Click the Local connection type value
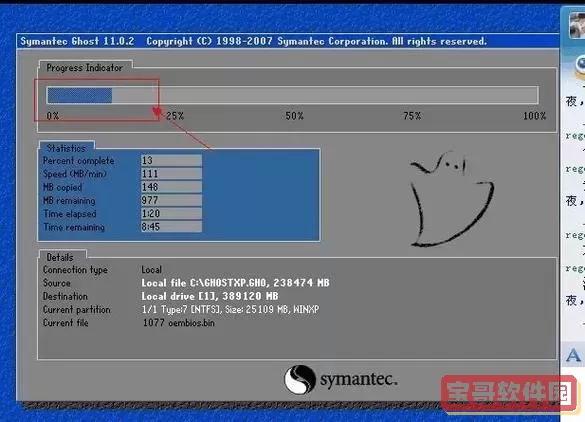Screen dimensions: 585x422 [151, 269]
